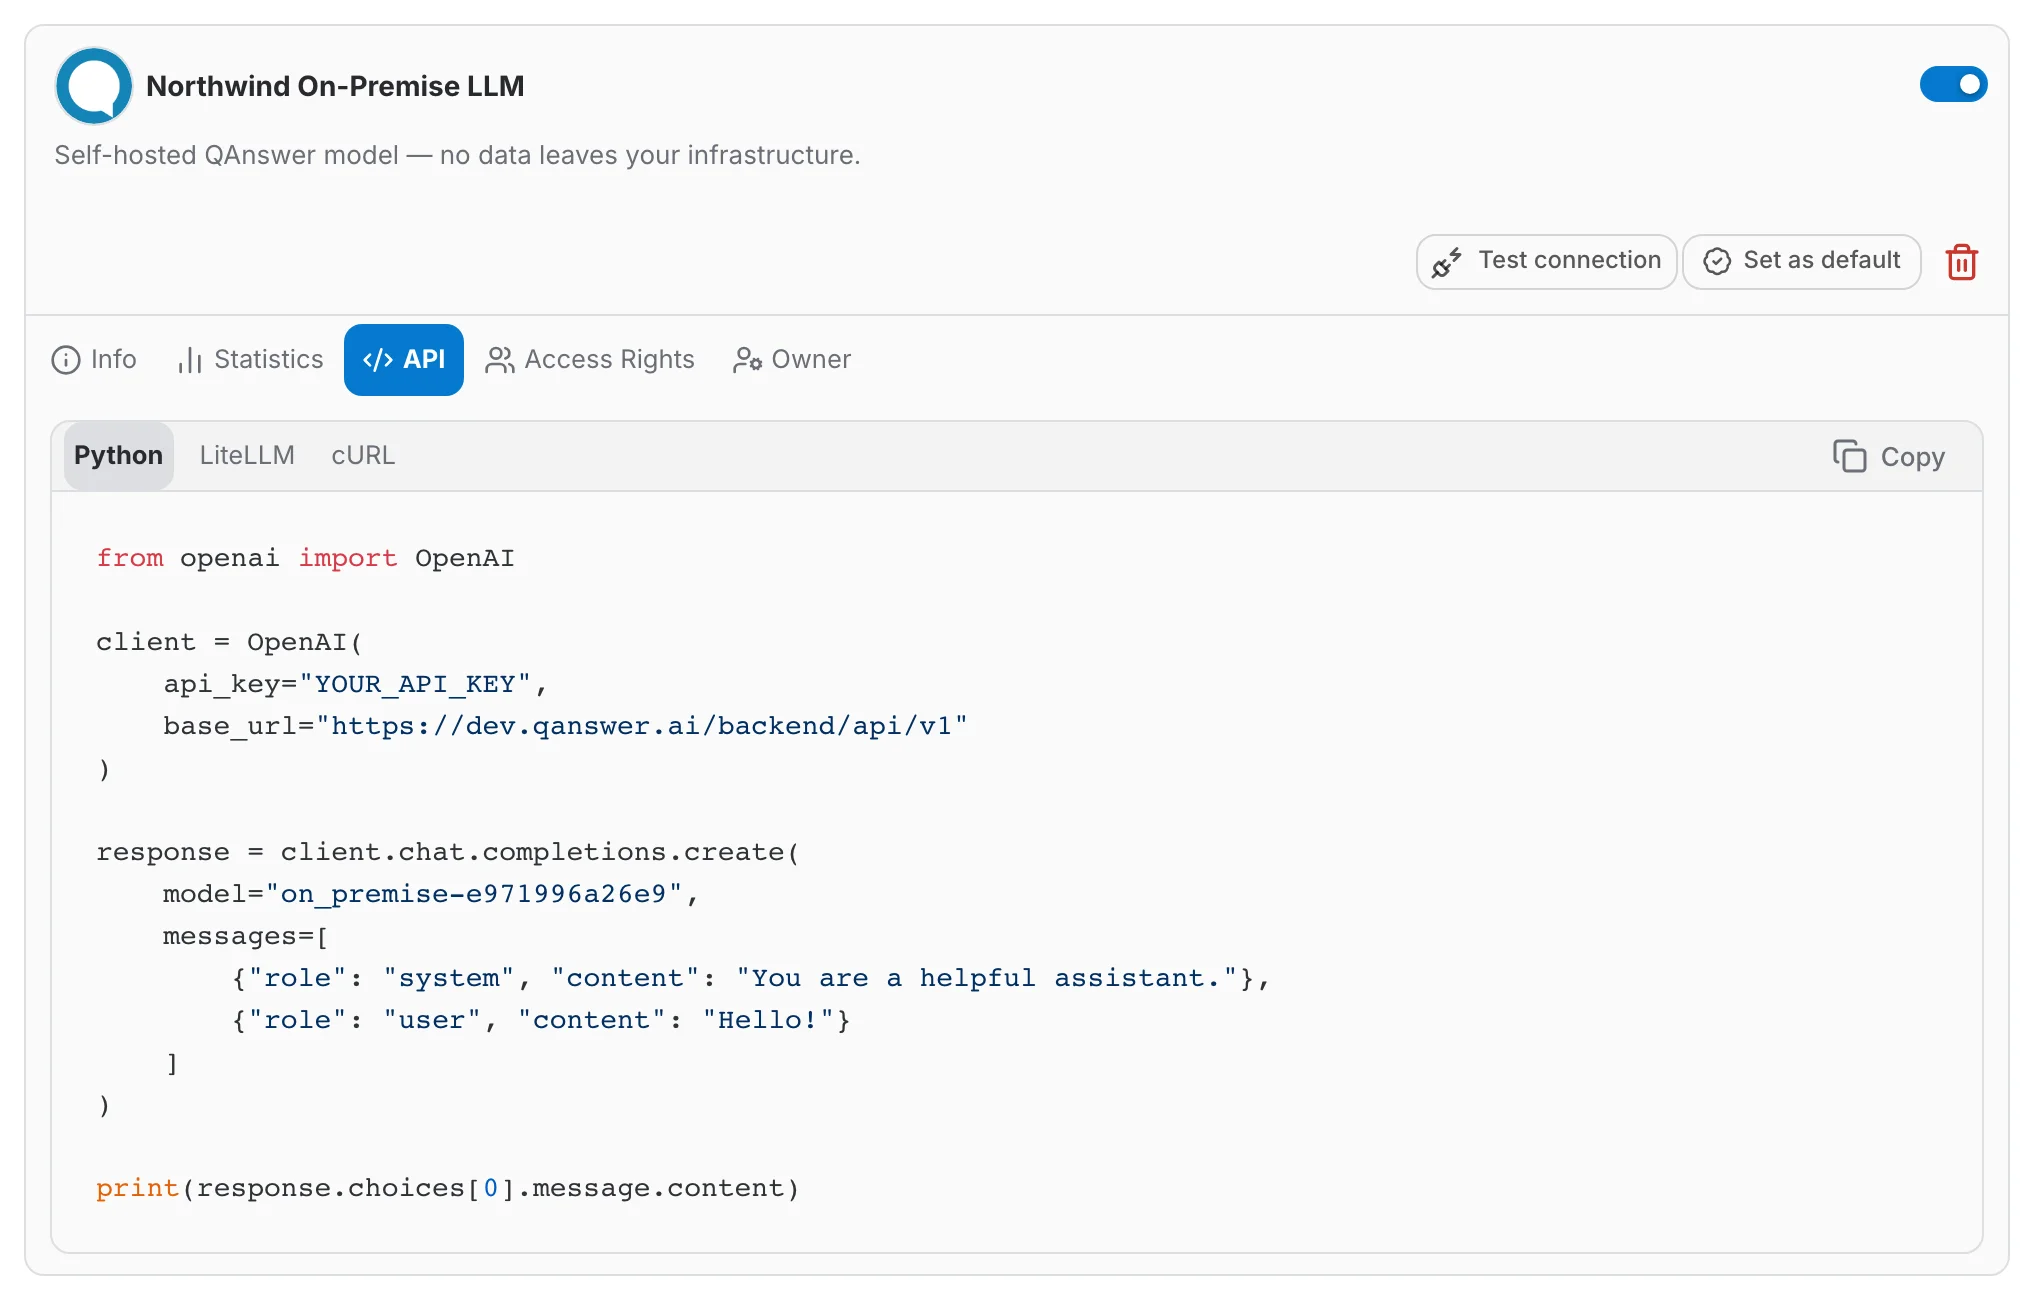Click the client.chat.completions.create line
Viewport: 2034px width, 1298px height.
(x=447, y=852)
